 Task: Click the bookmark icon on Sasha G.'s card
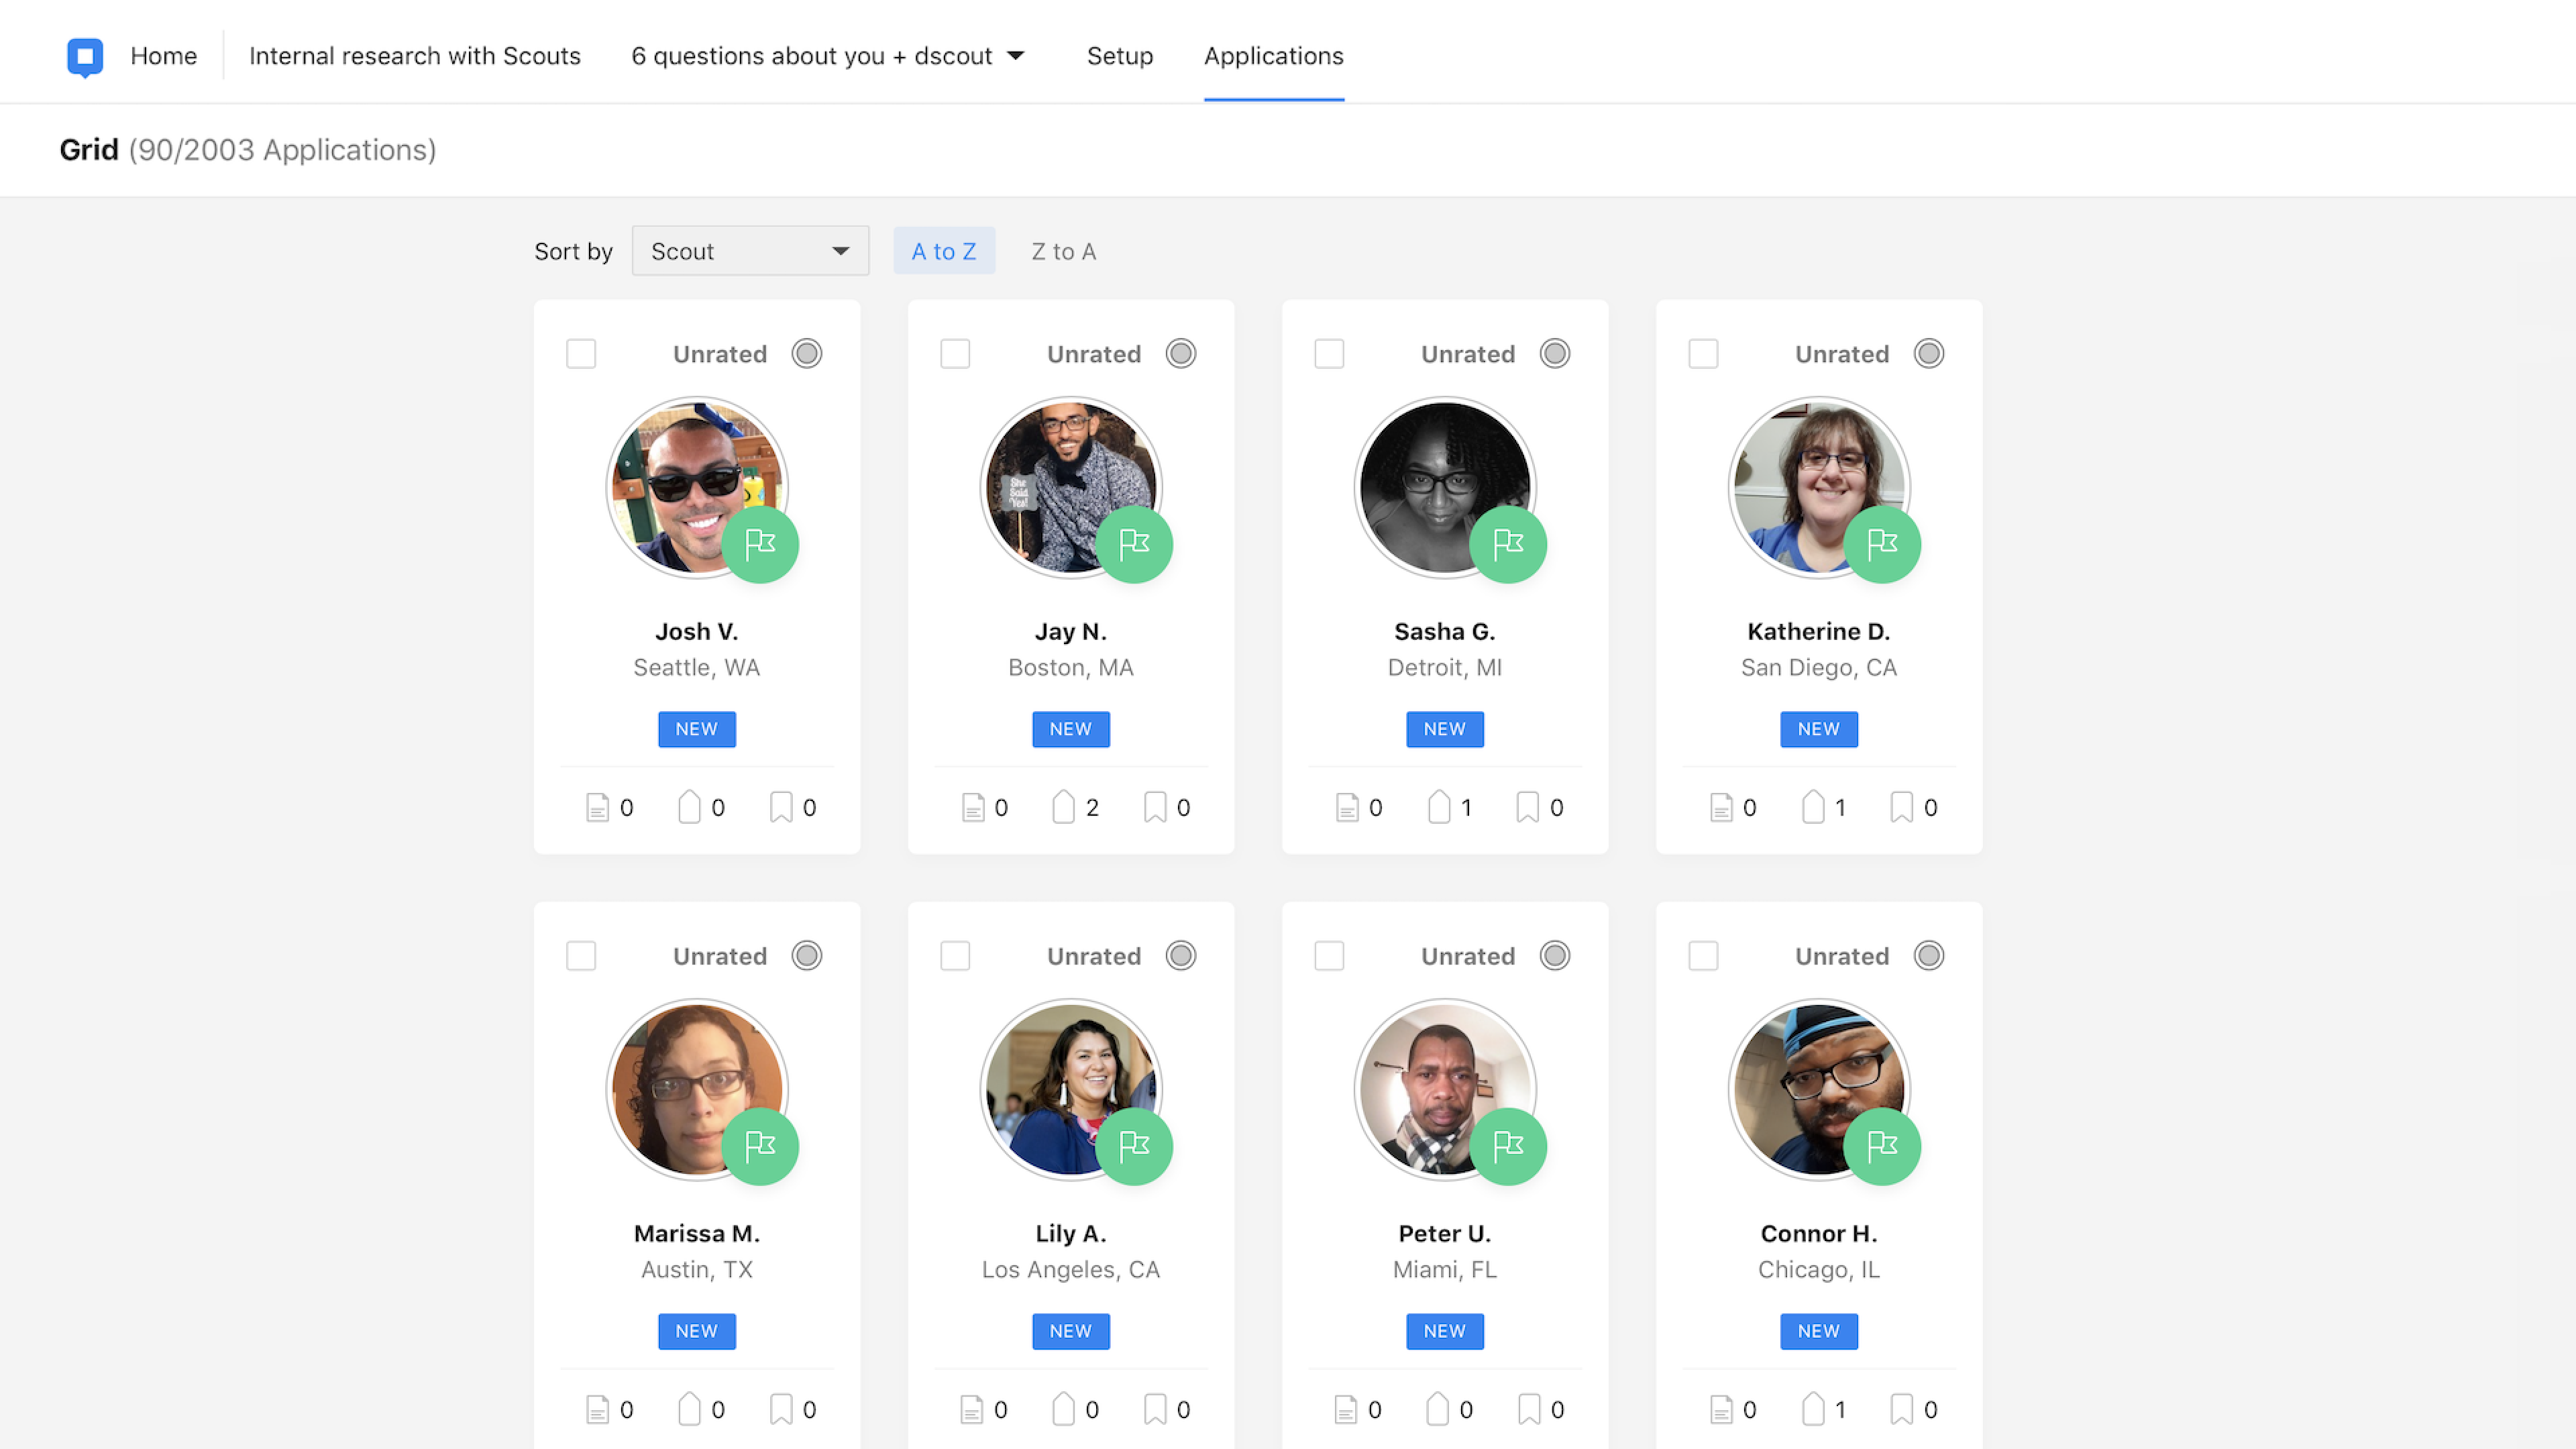[1527, 807]
